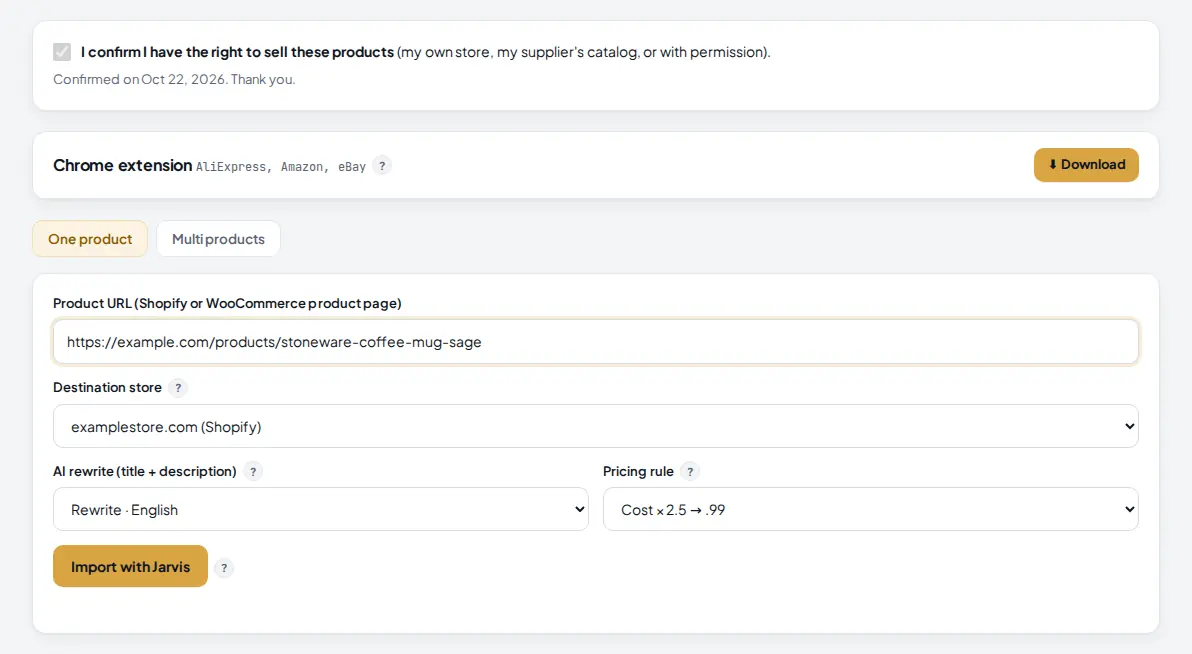Image resolution: width=1192 pixels, height=654 pixels.
Task: Expand the AI rewrite language dropdown
Action: [x=321, y=510]
